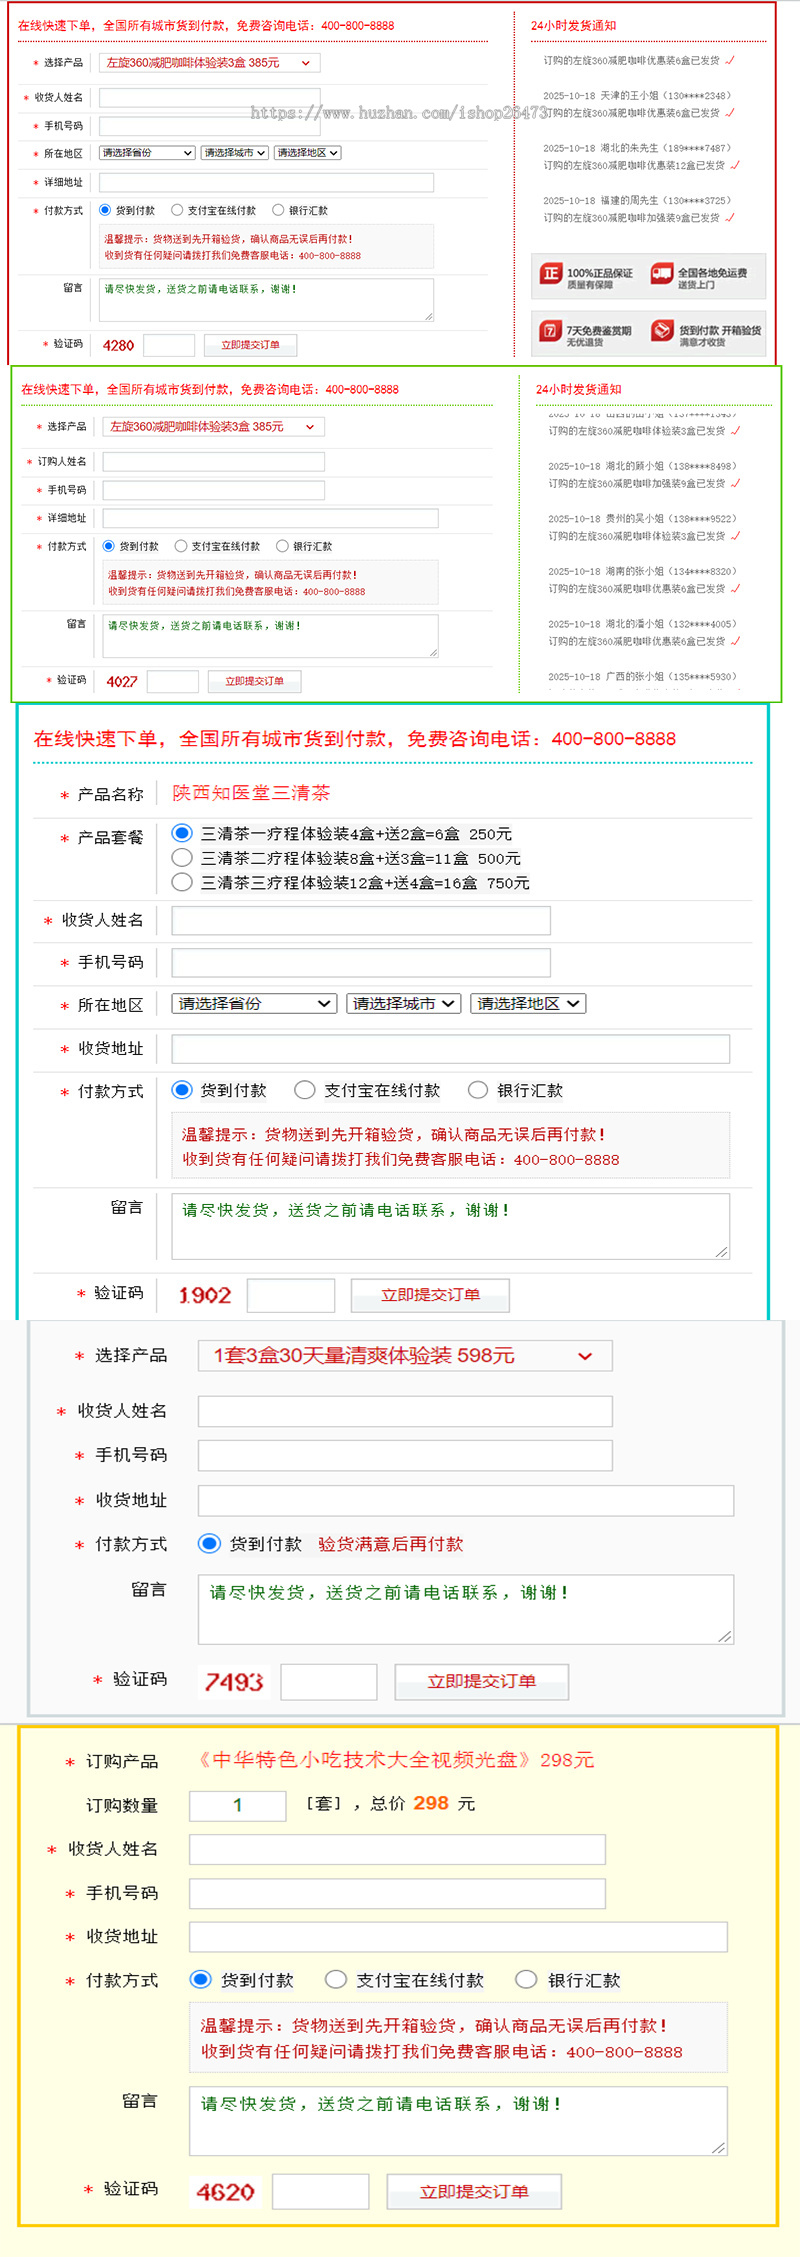Click notice 天津的王小姐（130****2348）
This screenshot has width=800, height=2257.
click(637, 96)
